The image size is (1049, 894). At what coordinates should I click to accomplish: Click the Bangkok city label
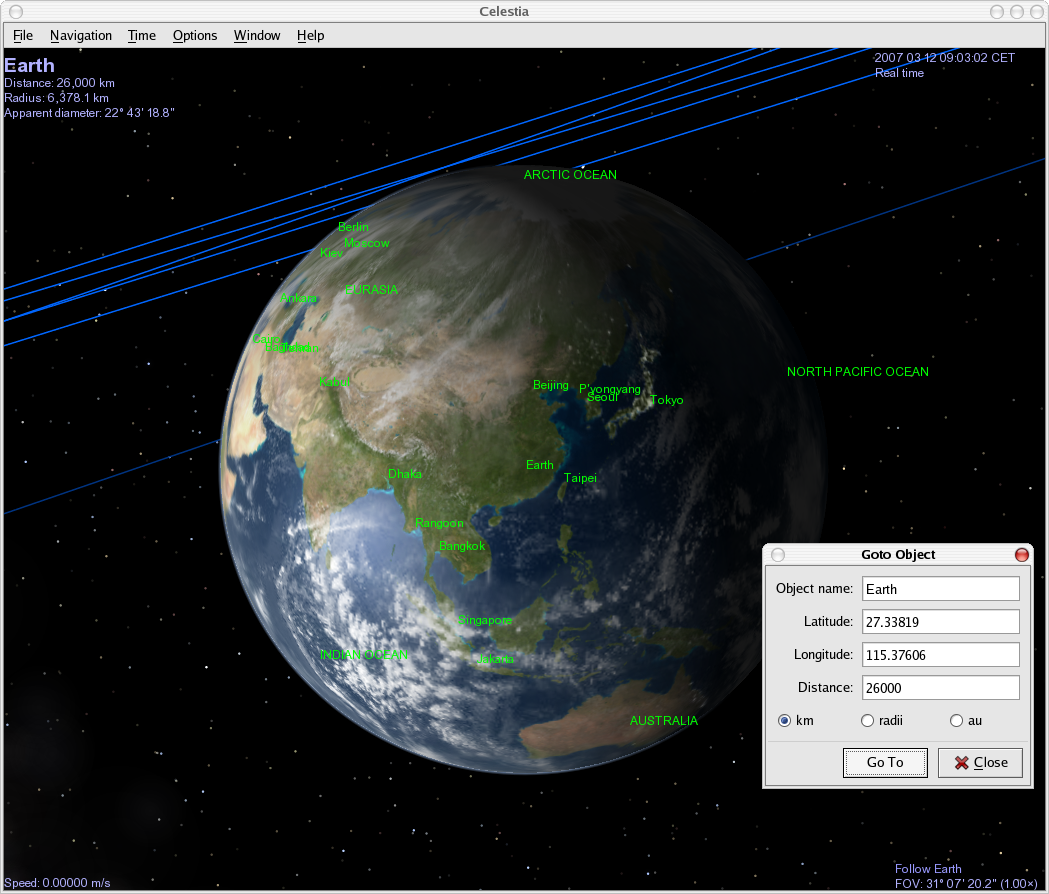click(x=462, y=546)
